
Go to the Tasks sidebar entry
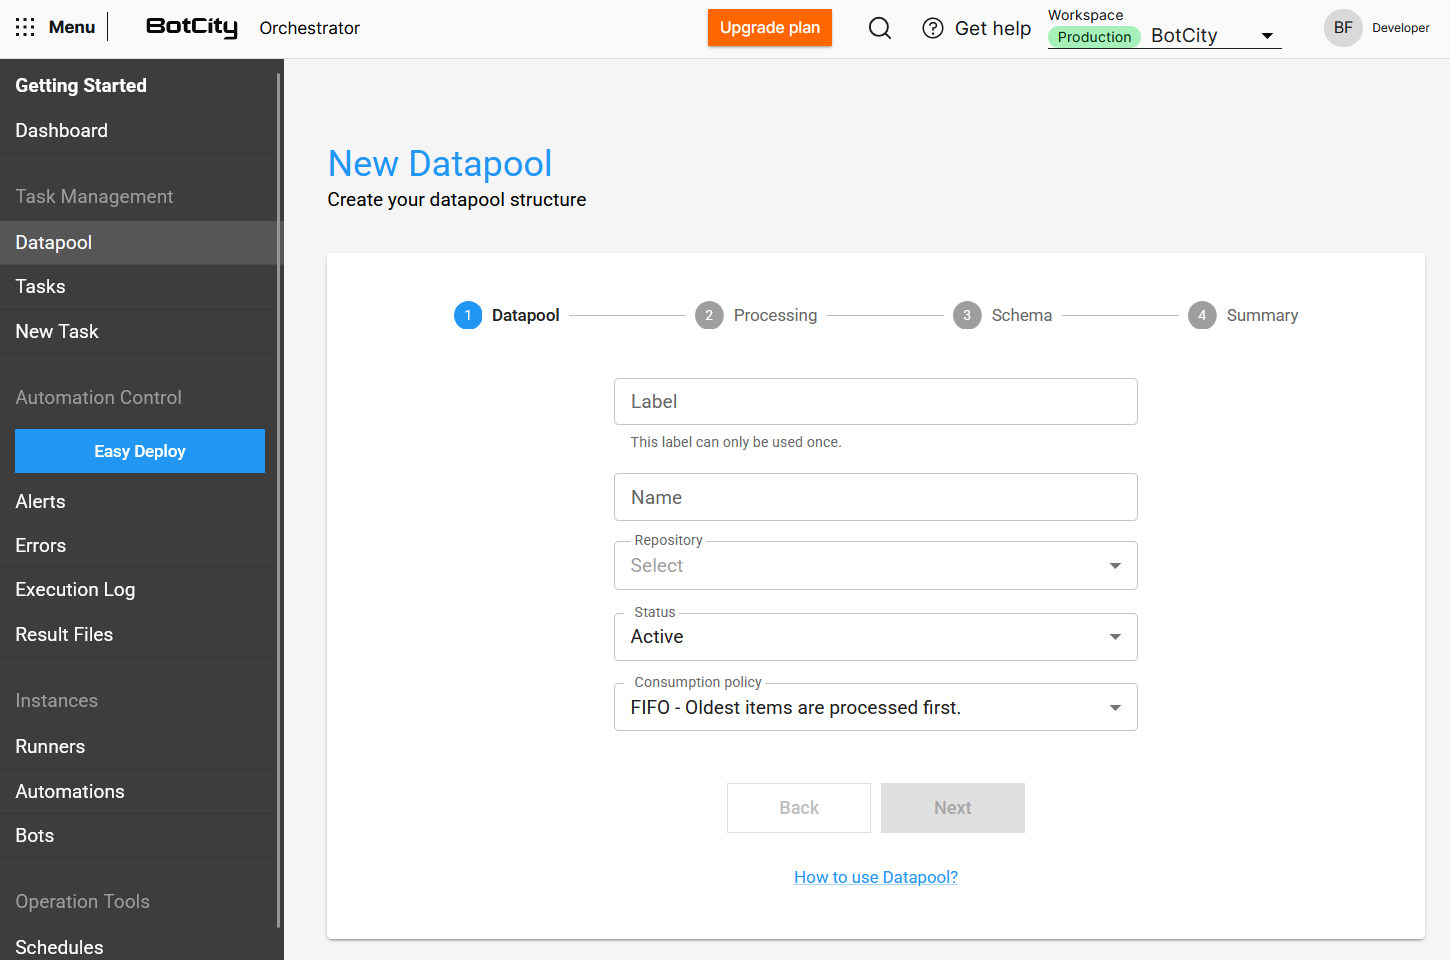(40, 287)
